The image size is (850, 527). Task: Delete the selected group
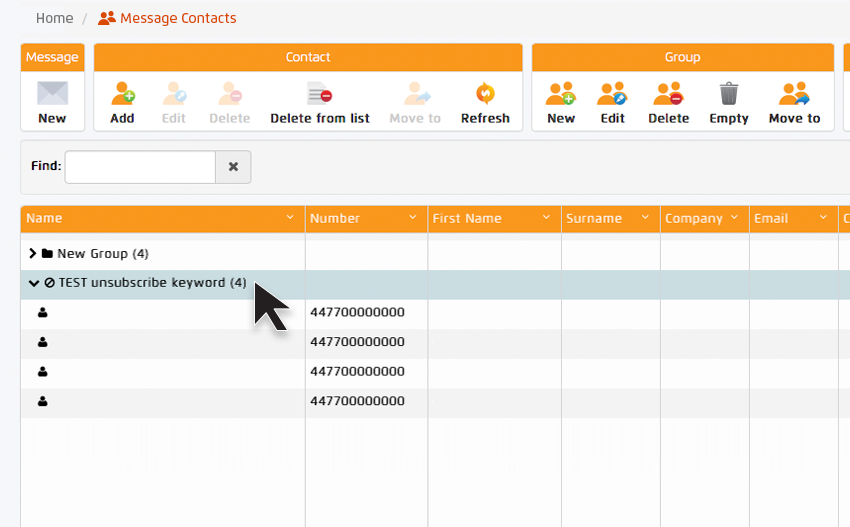(x=668, y=95)
